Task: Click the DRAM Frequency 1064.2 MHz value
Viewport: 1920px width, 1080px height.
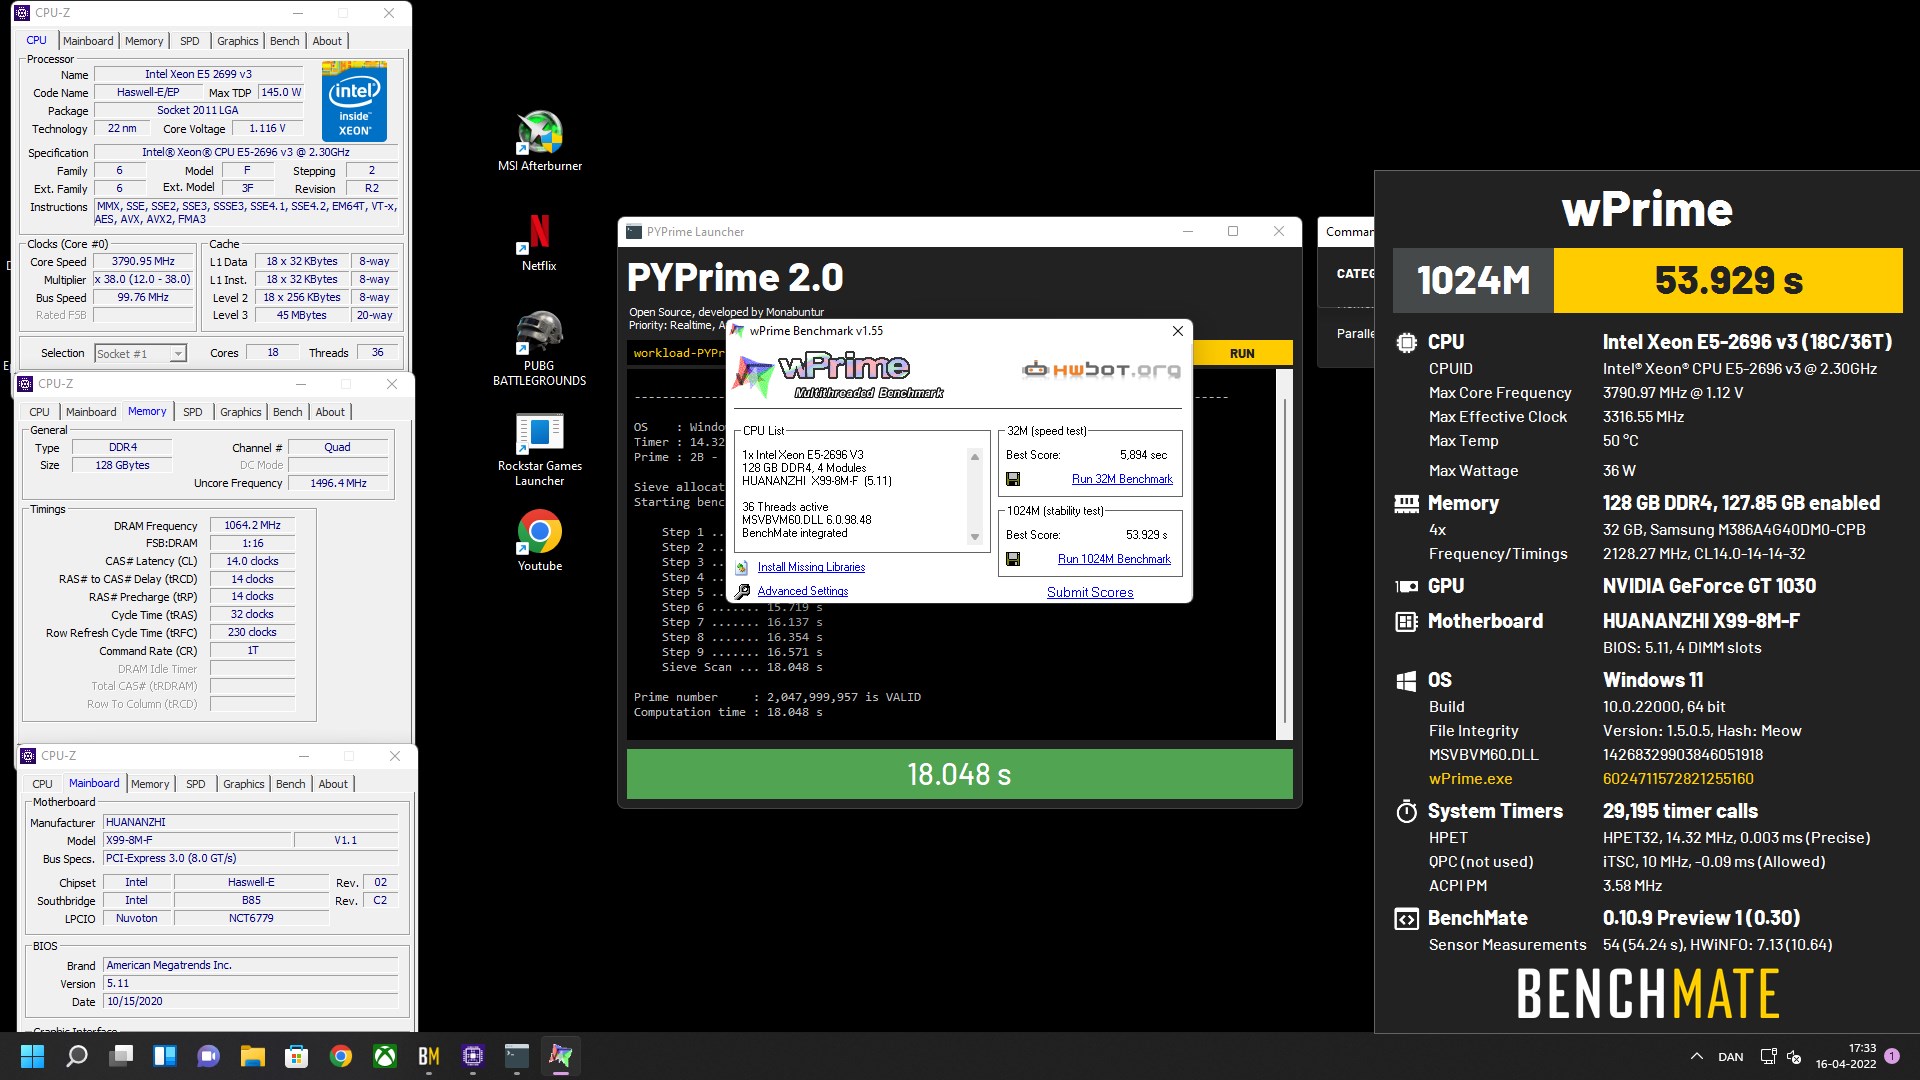Action: tap(252, 525)
